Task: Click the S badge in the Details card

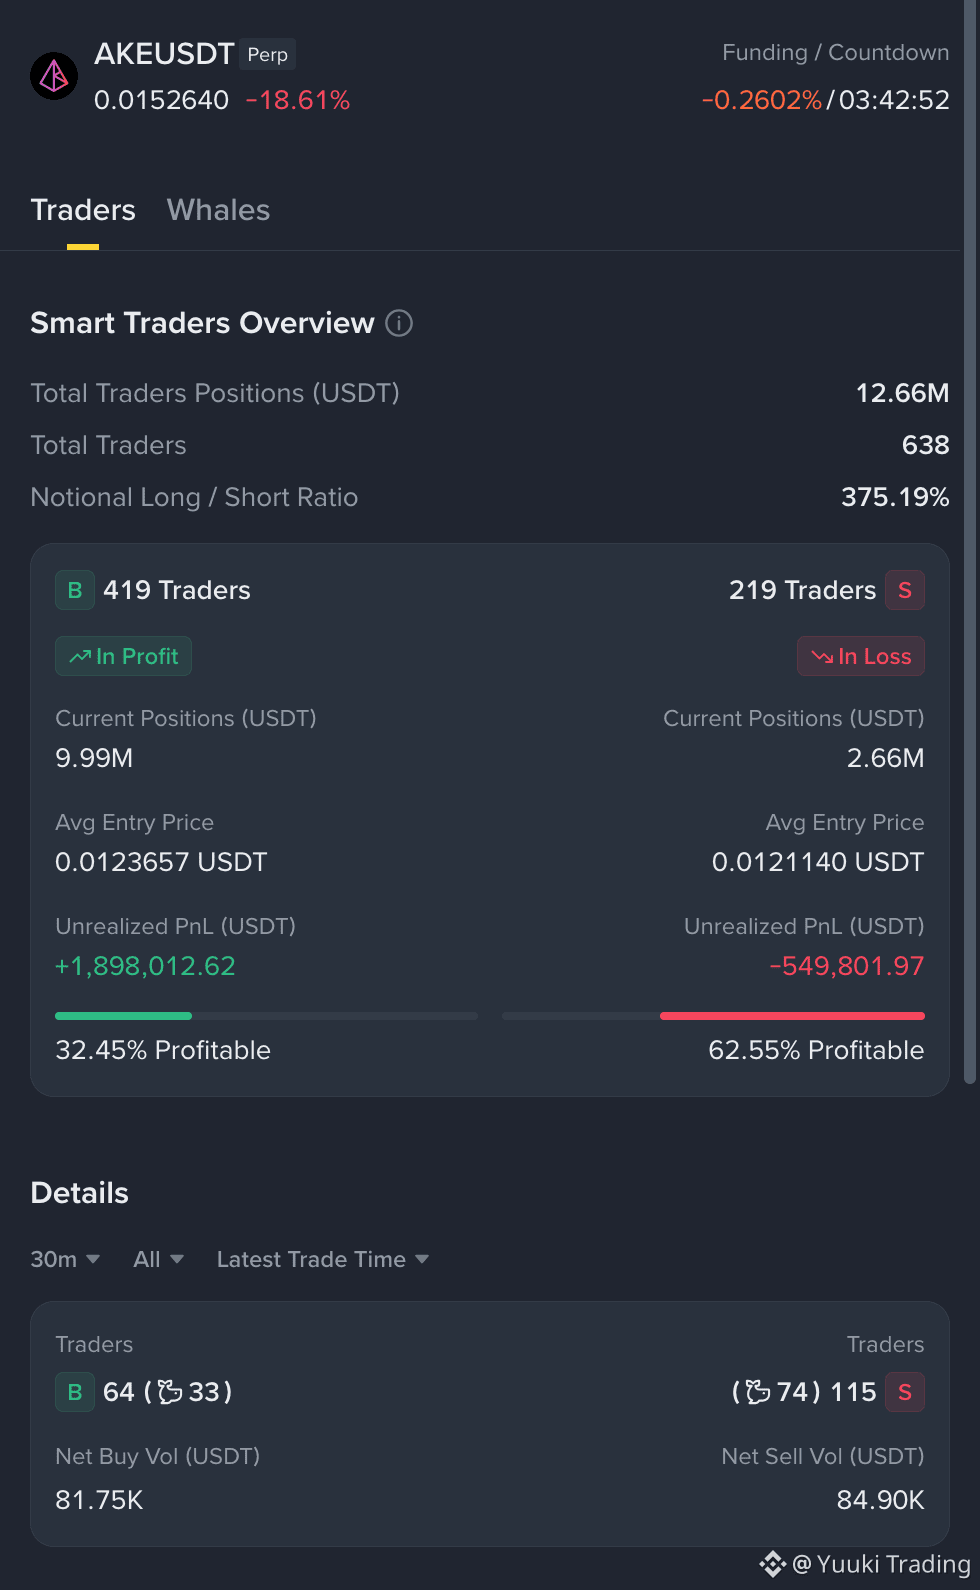Action: (x=905, y=1392)
